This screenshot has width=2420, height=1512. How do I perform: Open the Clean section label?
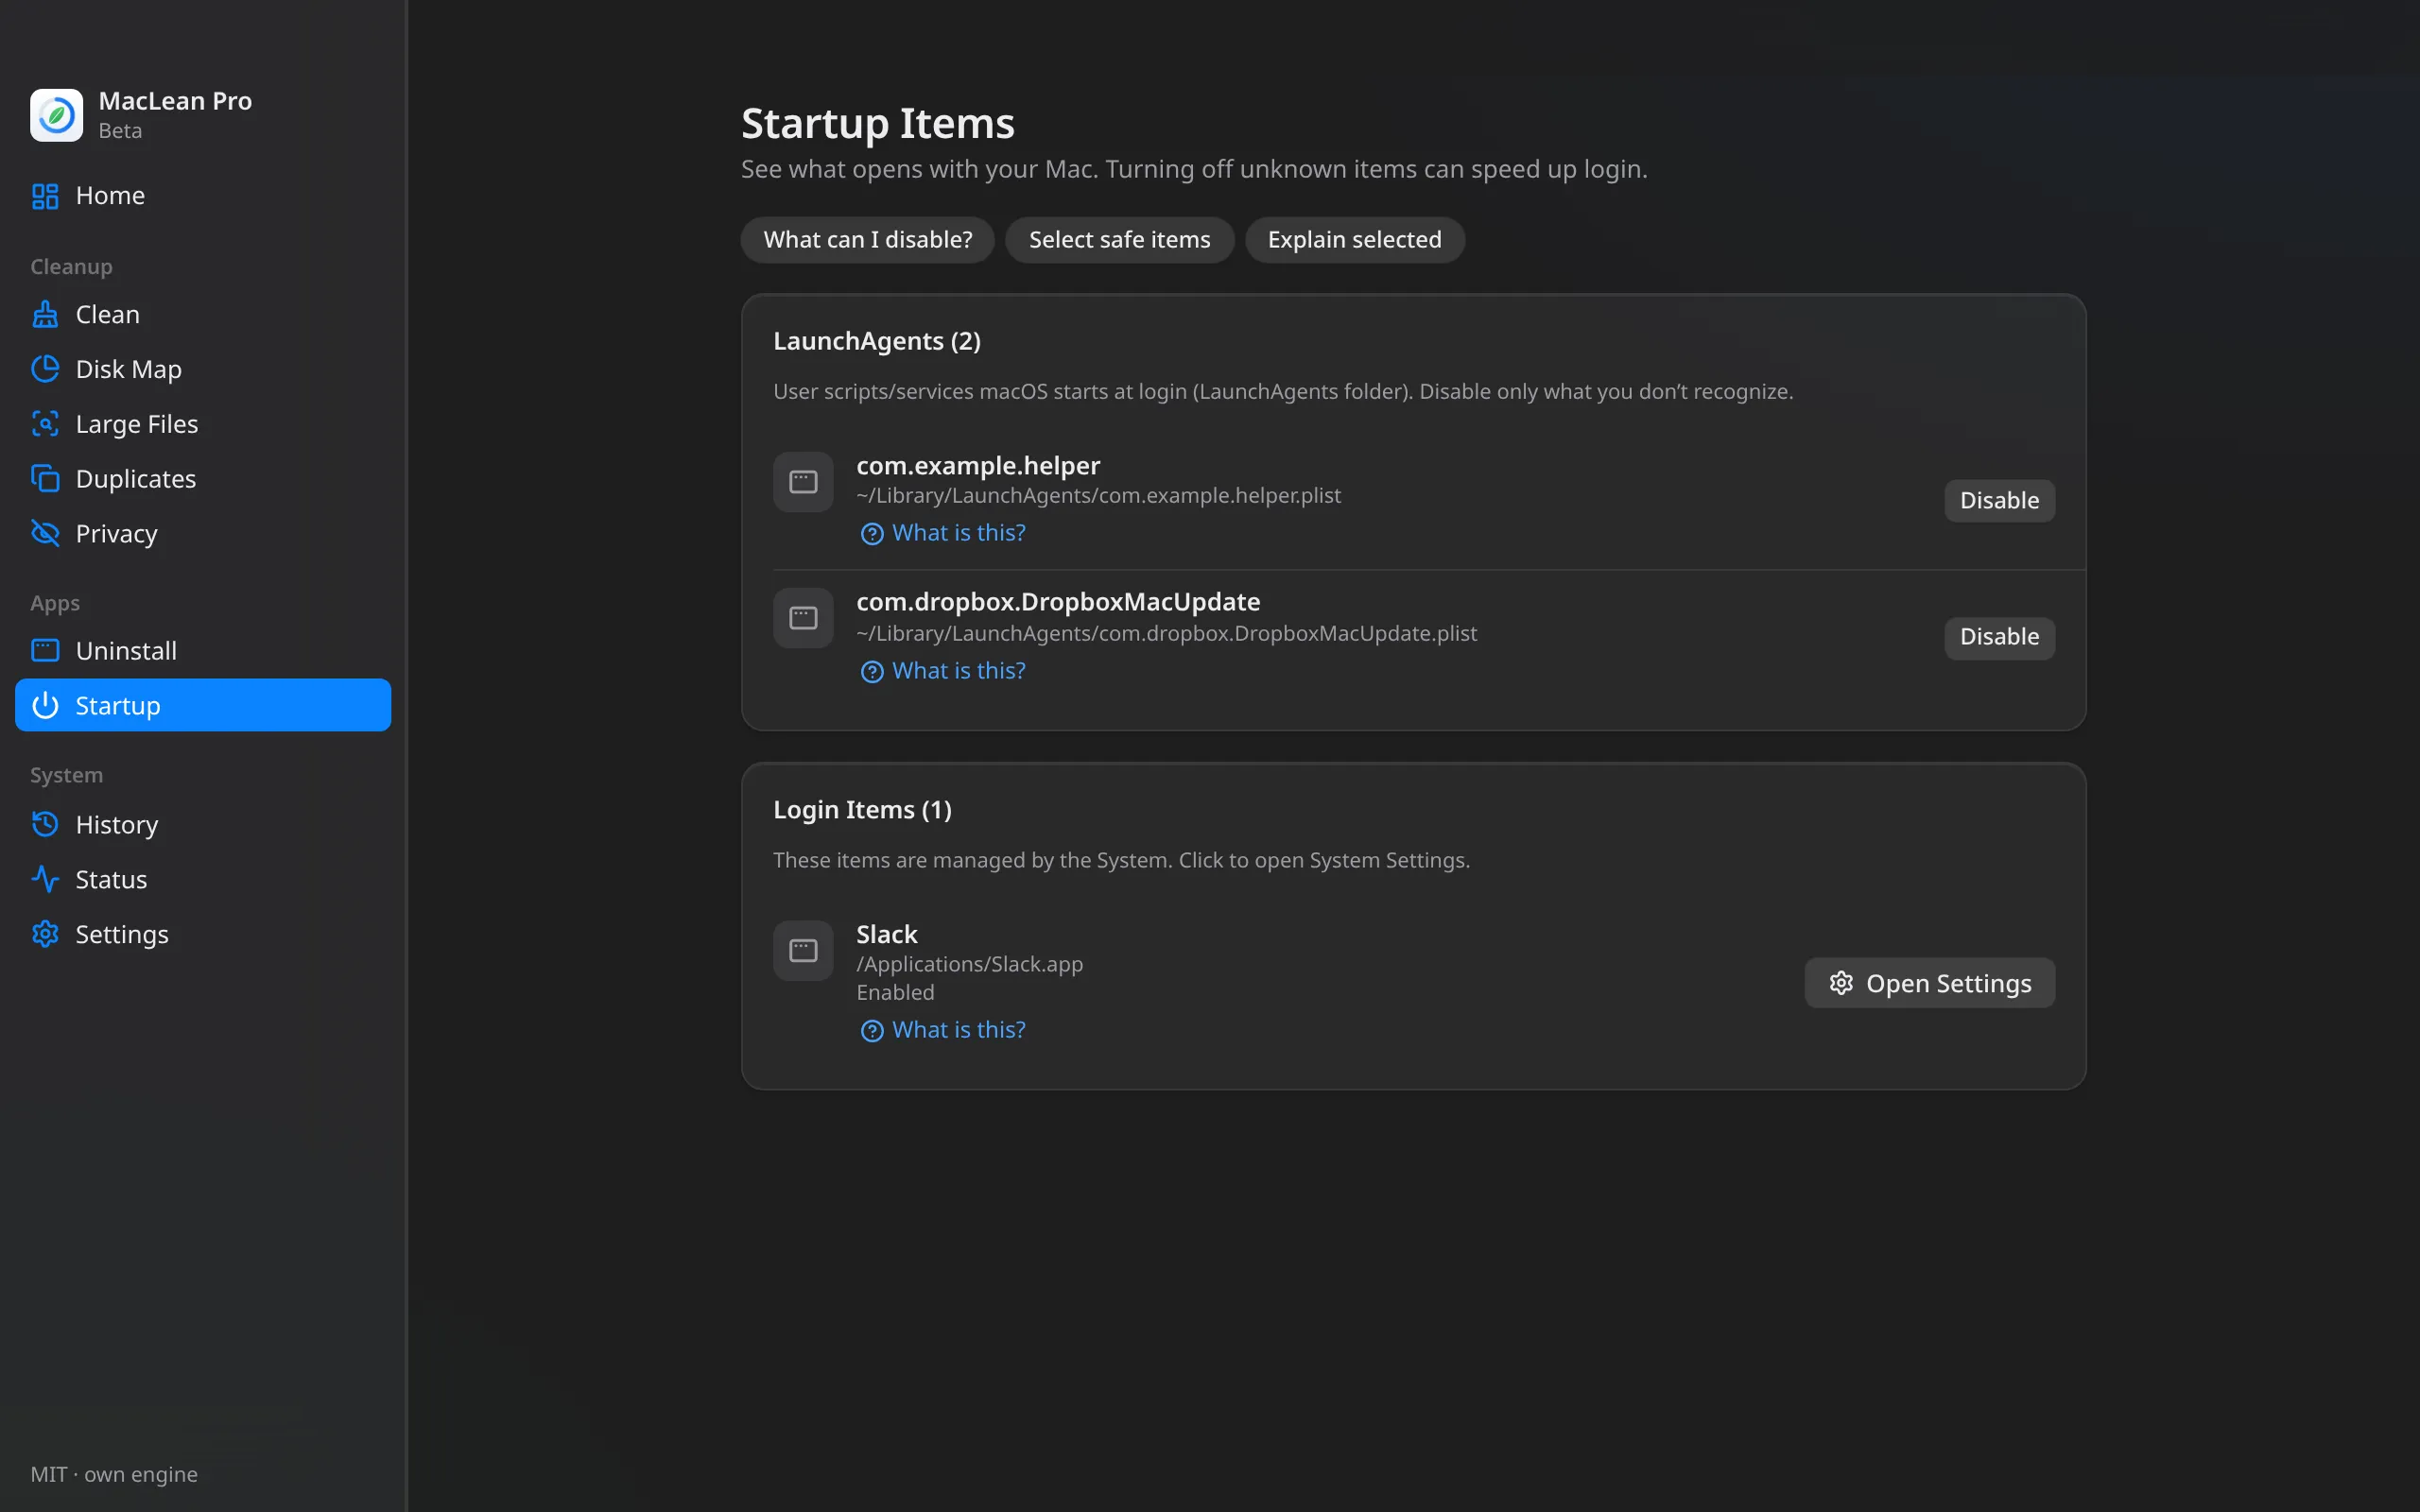coord(108,315)
